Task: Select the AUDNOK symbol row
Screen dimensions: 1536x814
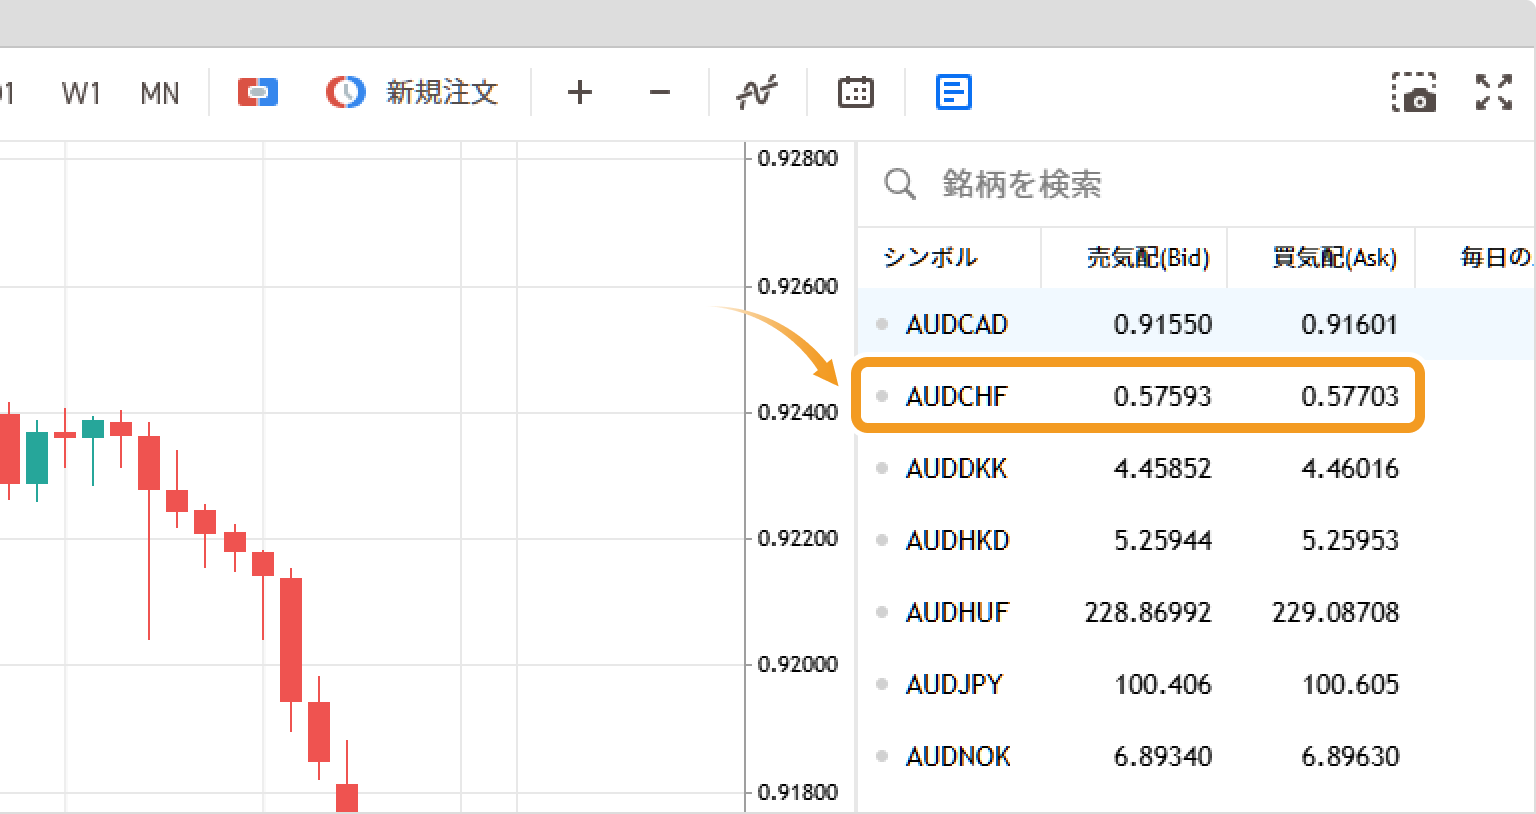Action: [x=1196, y=756]
